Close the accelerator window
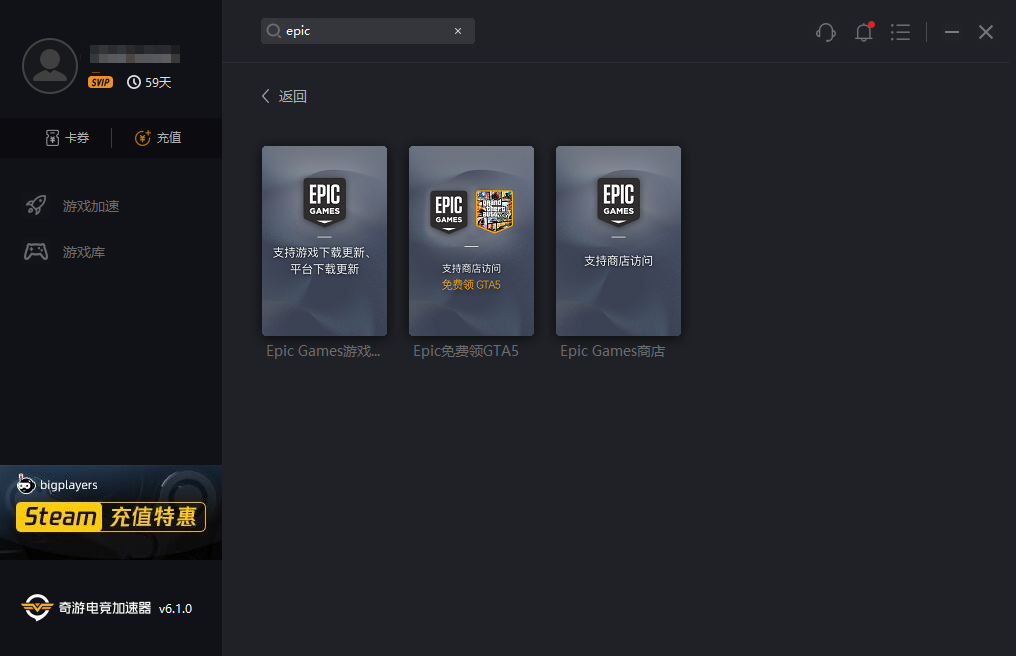The width and height of the screenshot is (1016, 656). (x=986, y=32)
